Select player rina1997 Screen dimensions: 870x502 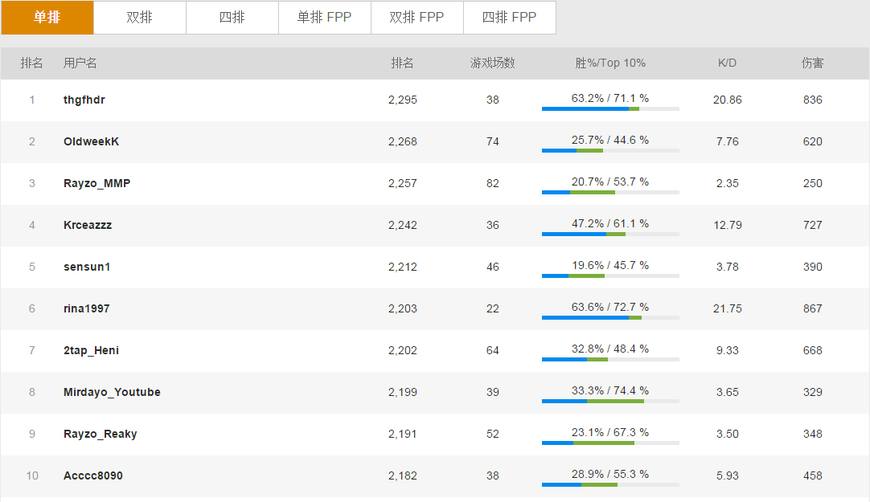(86, 309)
